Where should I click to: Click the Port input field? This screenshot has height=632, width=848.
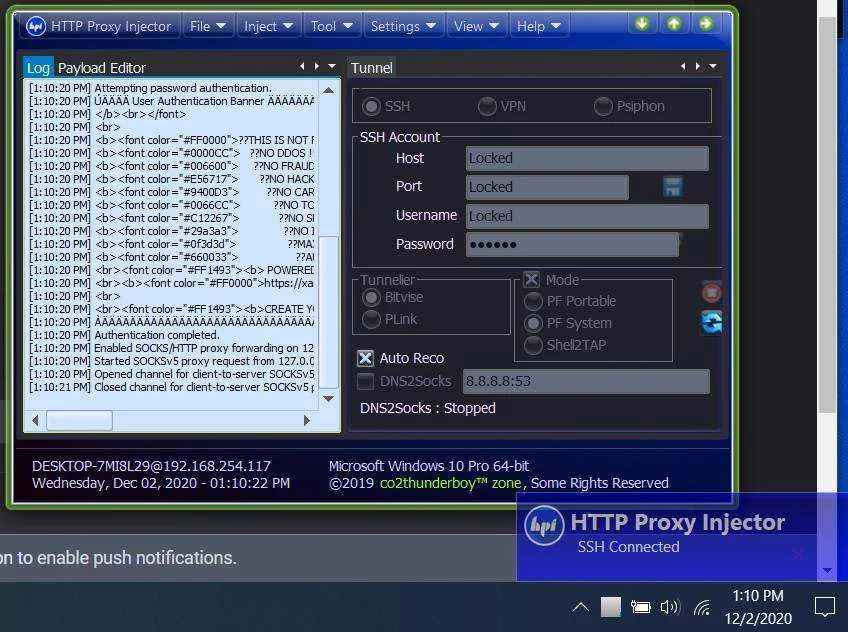point(547,187)
